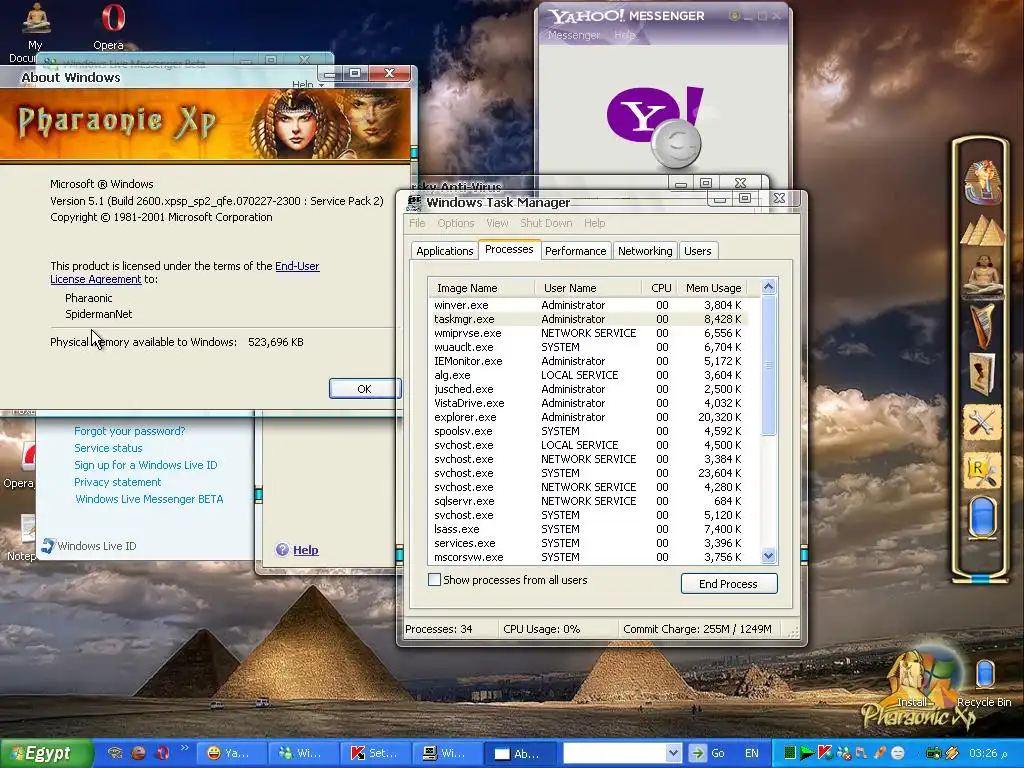
Task: Click the Eye of Horus quick launch icon
Action: tap(115, 753)
